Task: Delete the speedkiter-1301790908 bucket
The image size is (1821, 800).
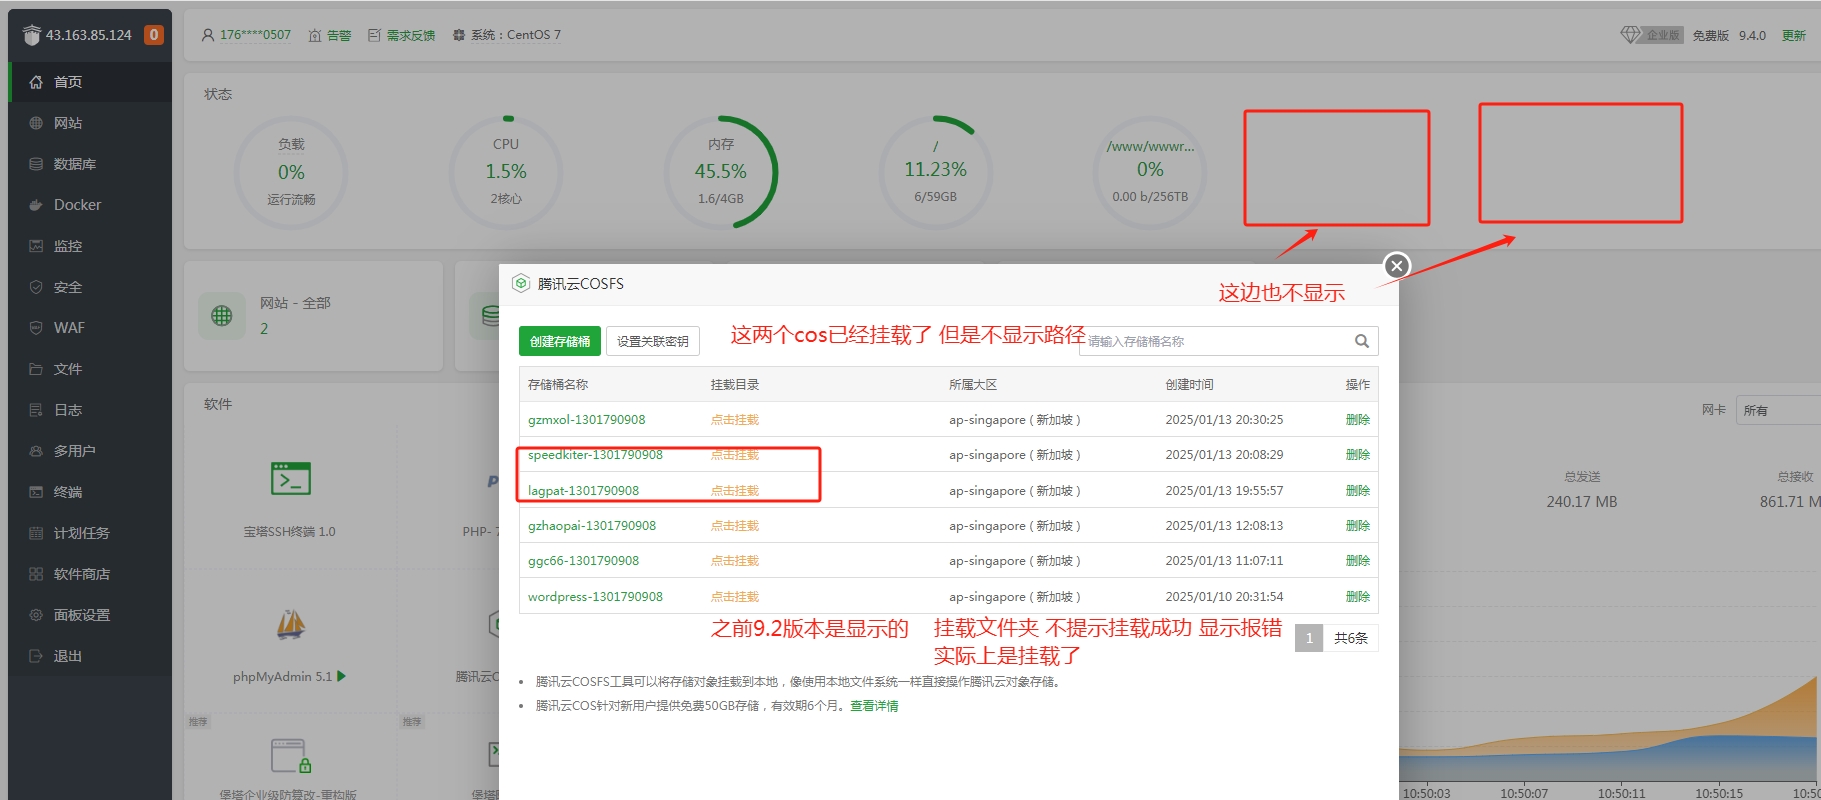Action: click(x=1358, y=455)
